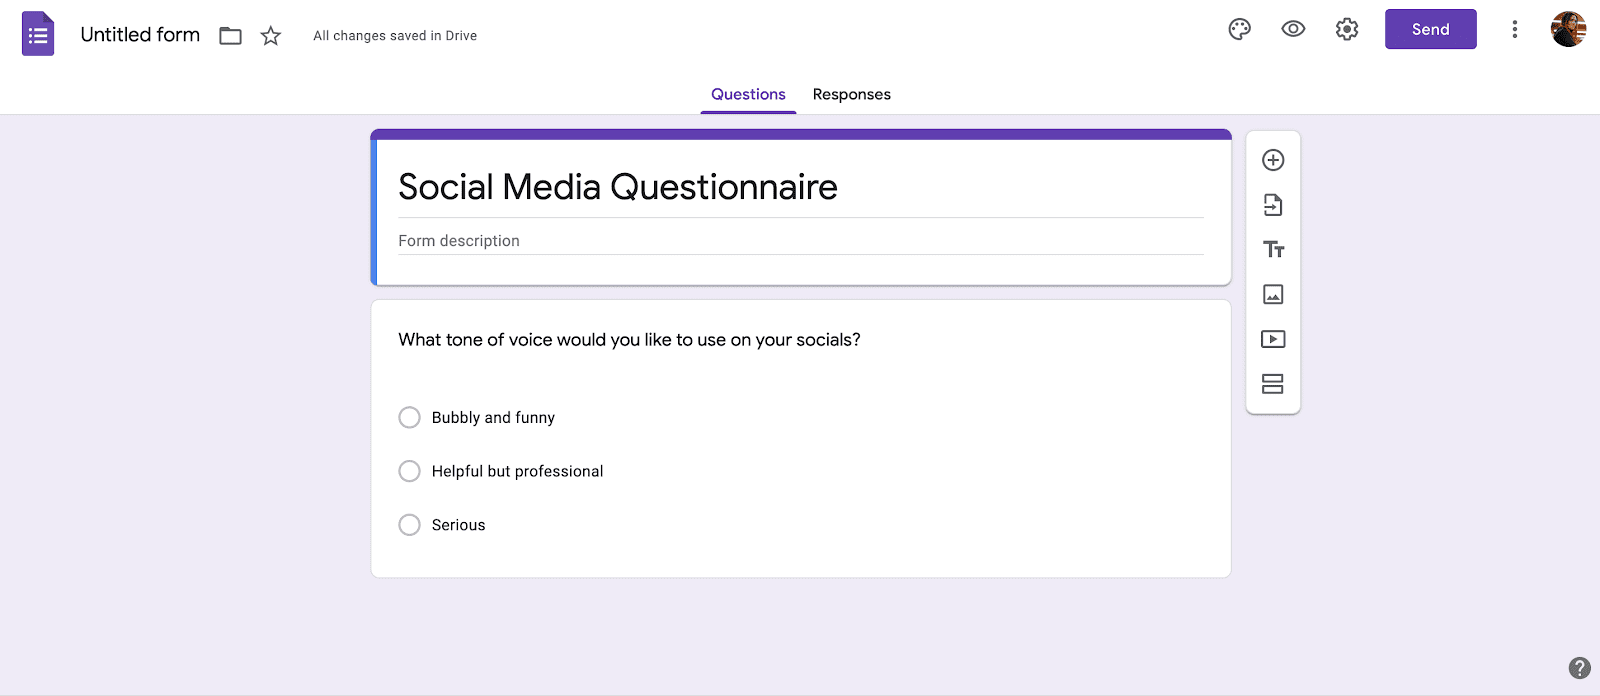The height and width of the screenshot is (696, 1600).
Task: Import questions from another form
Action: [x=1273, y=205]
